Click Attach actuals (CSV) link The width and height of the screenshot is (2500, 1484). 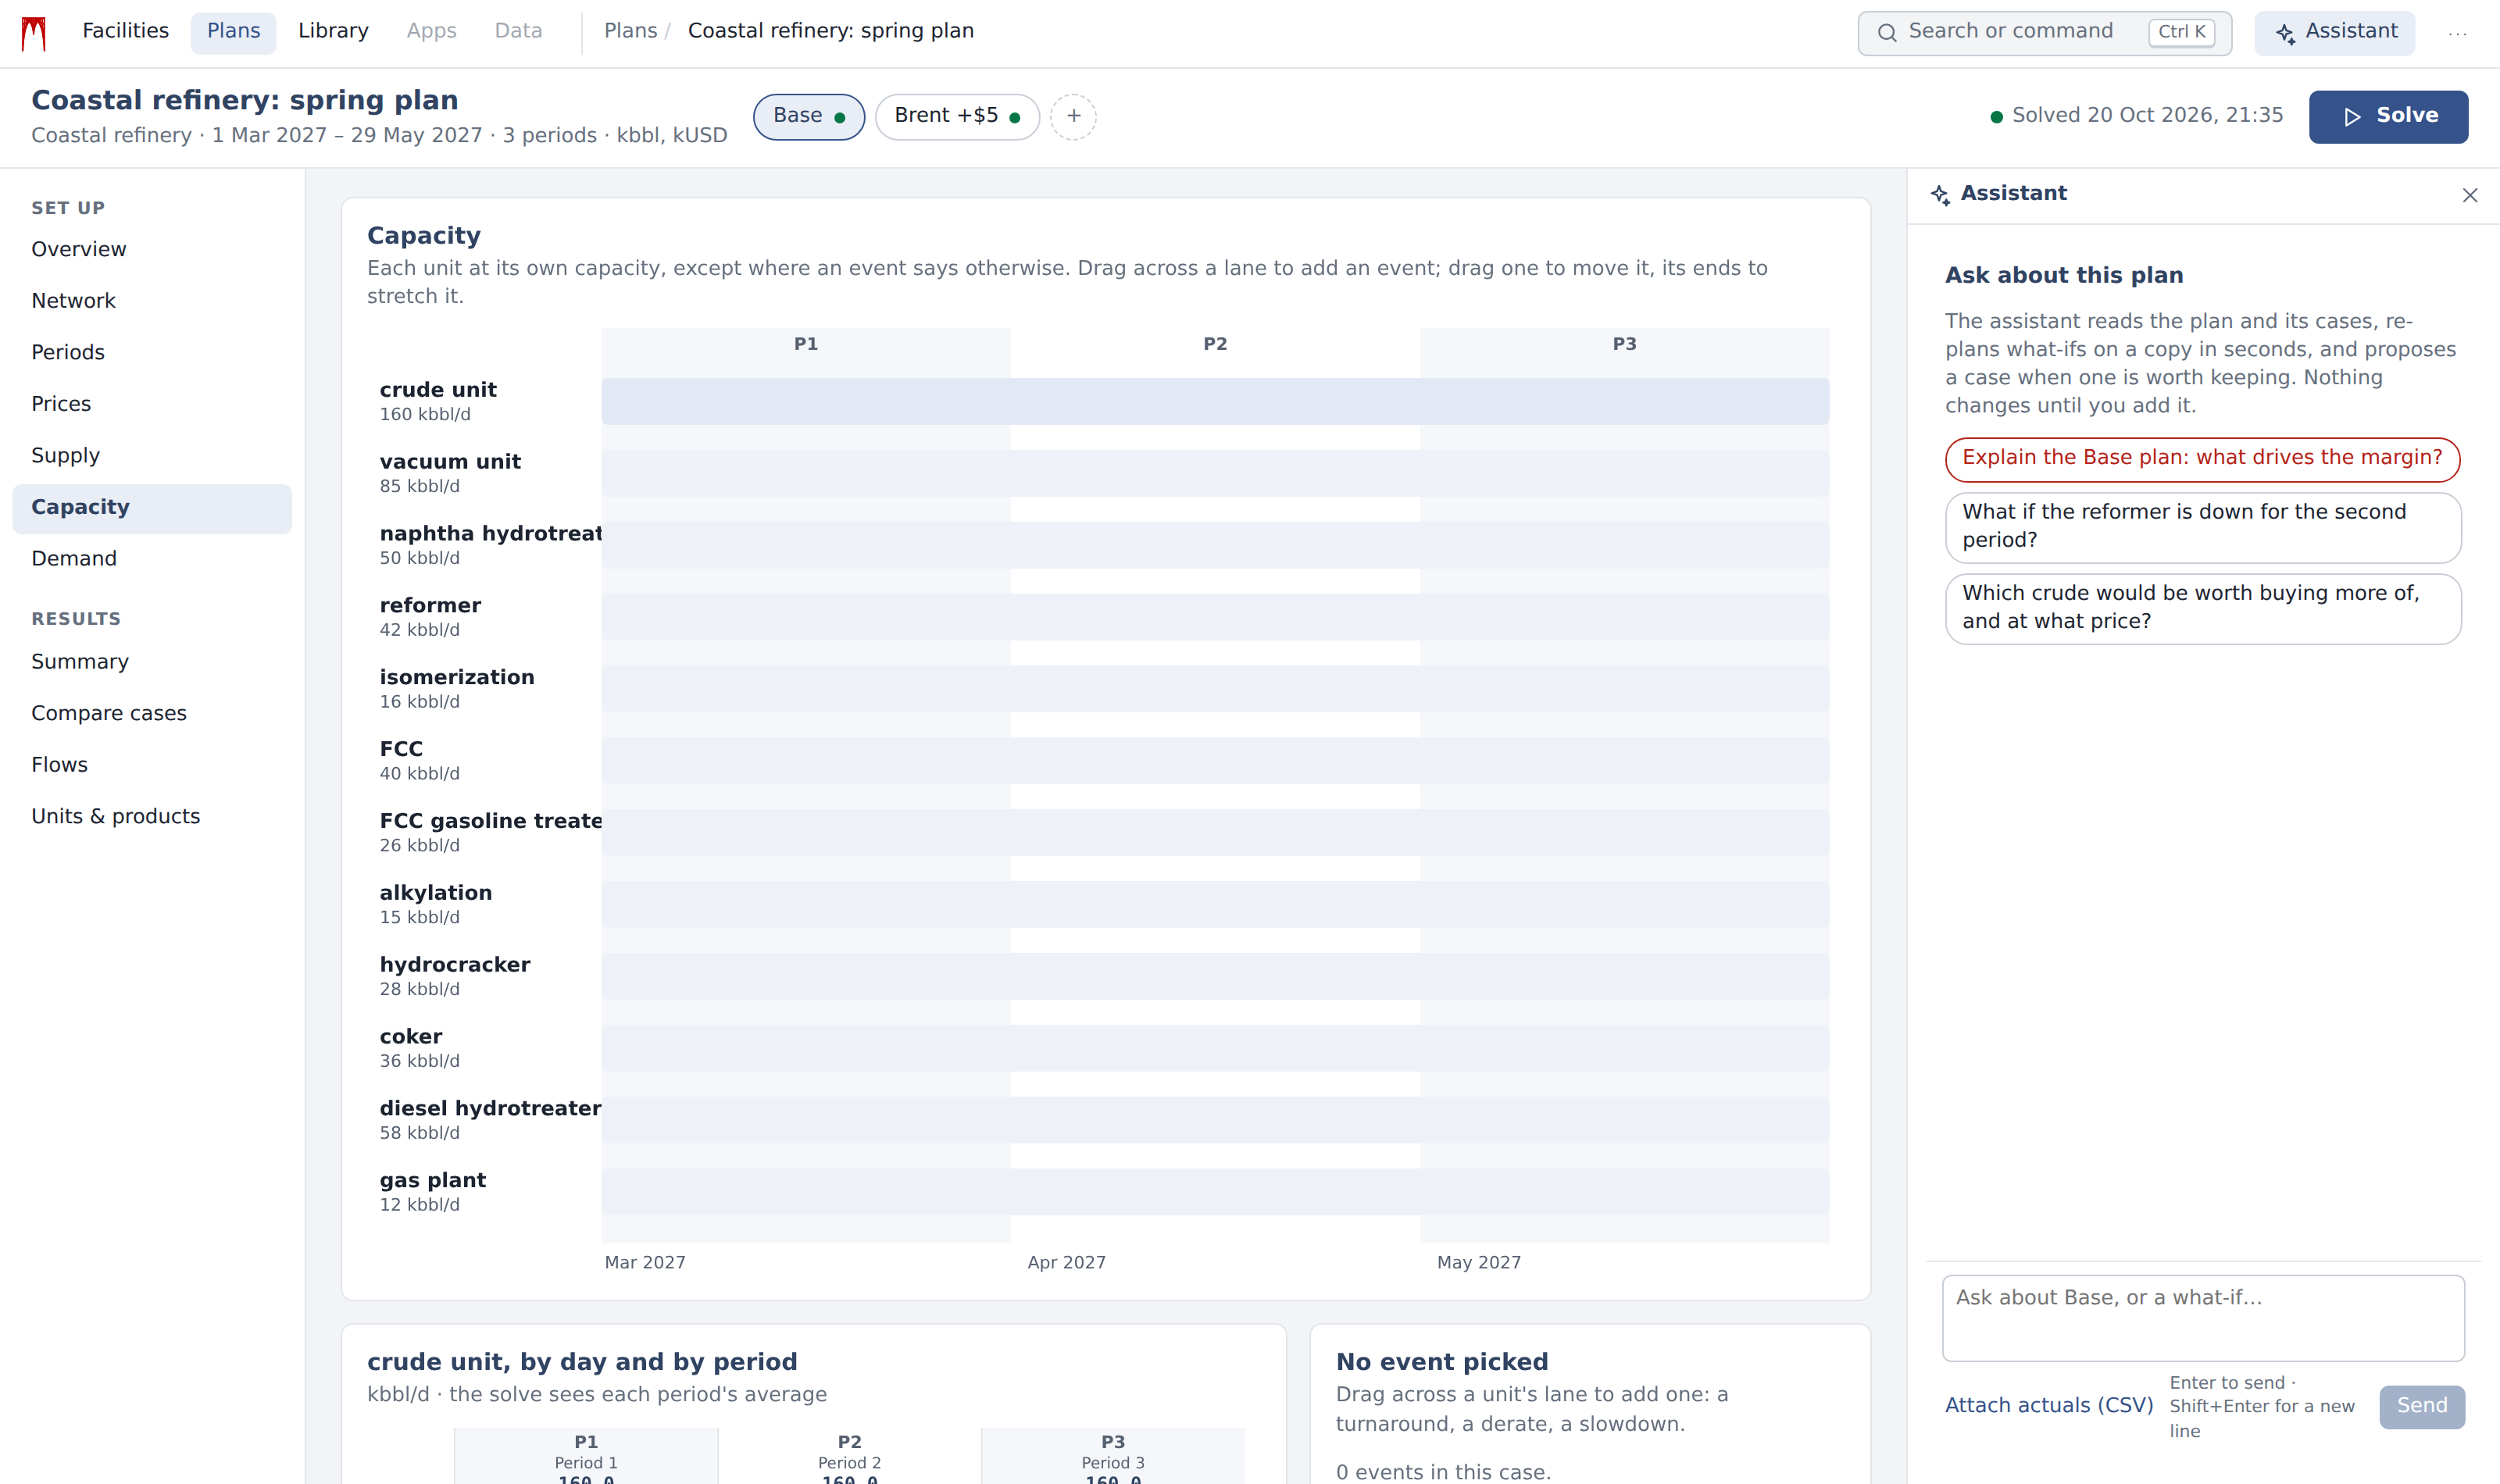tap(2048, 1406)
